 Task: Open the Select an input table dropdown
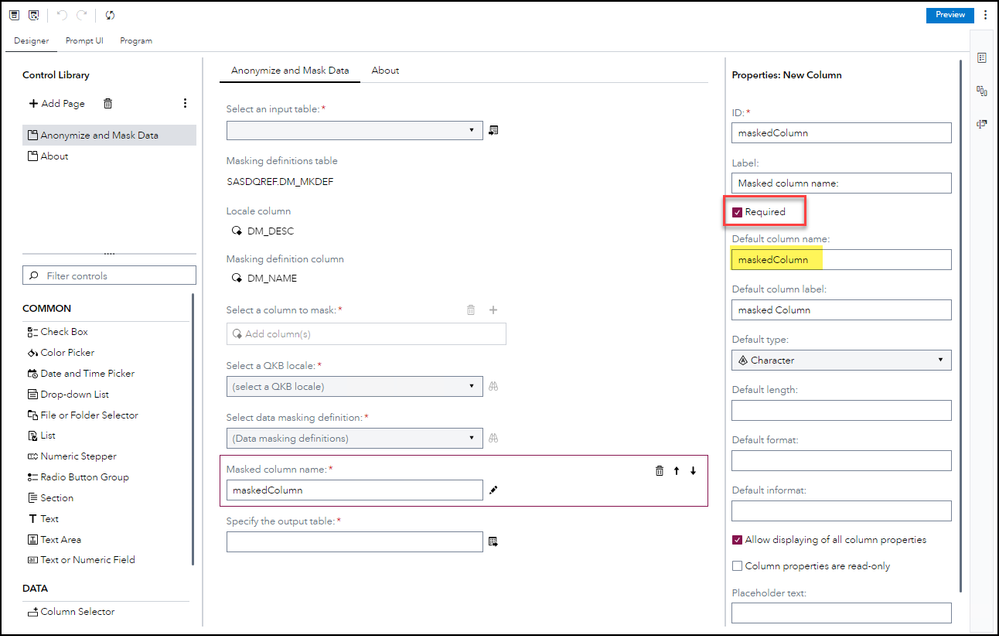click(x=355, y=130)
